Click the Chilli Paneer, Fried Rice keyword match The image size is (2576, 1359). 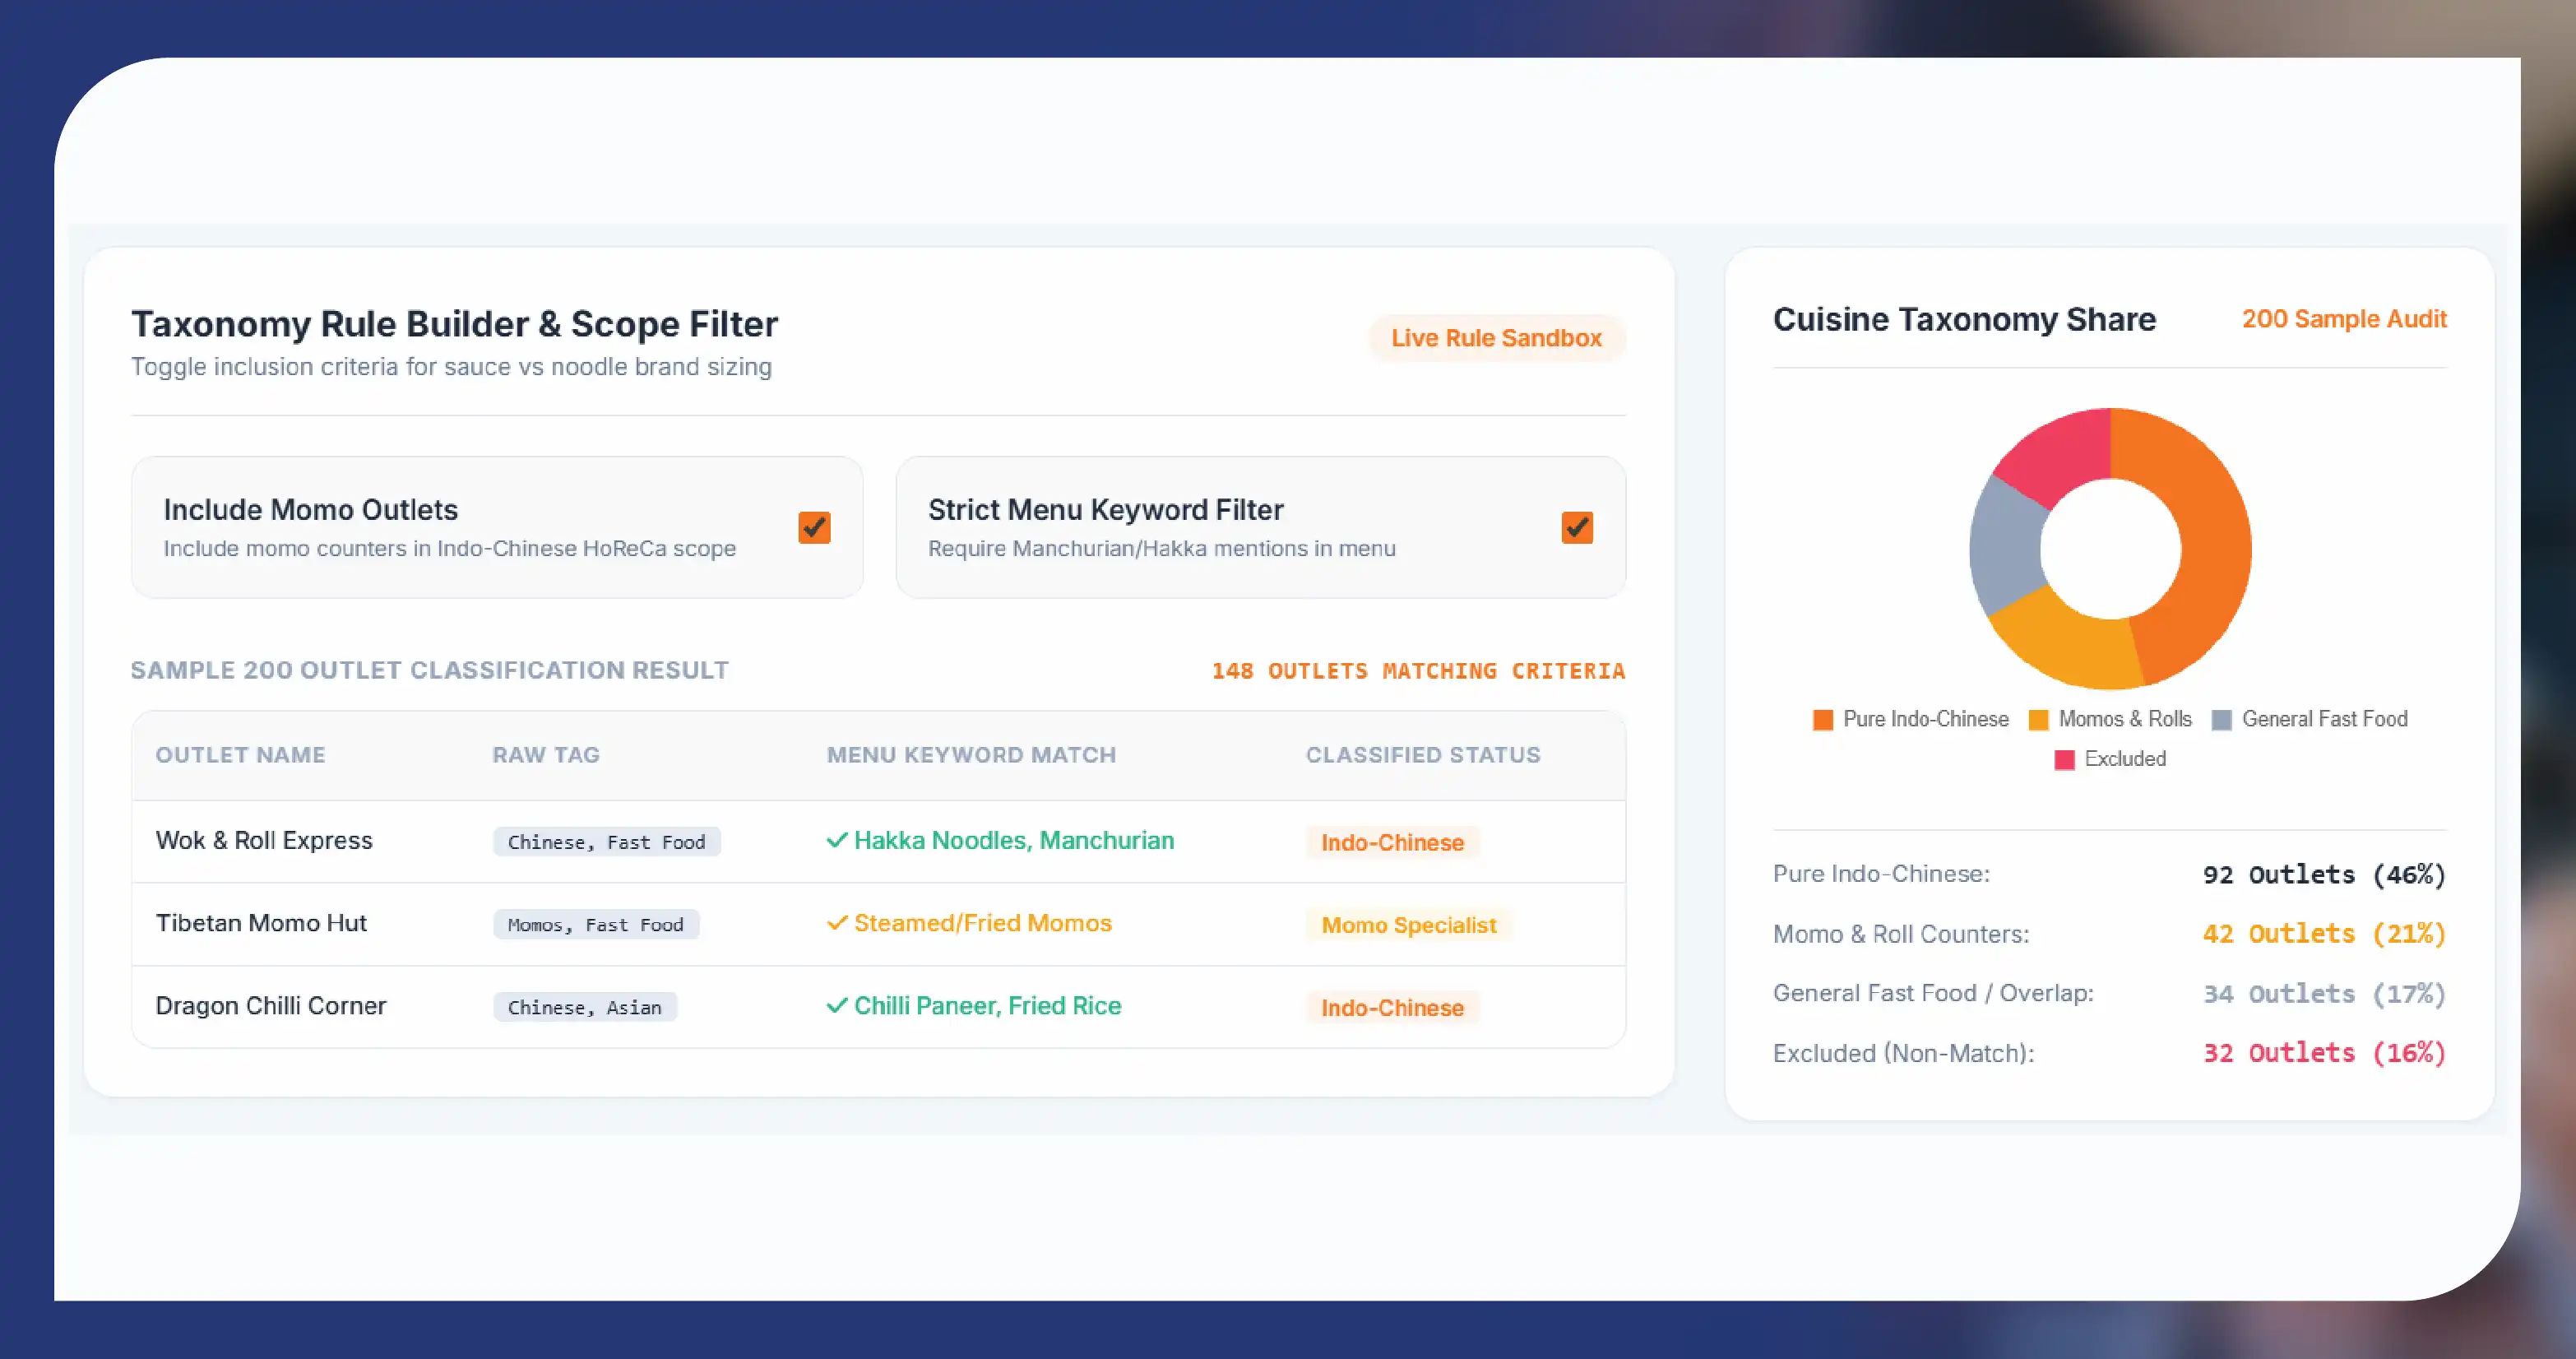tap(988, 1006)
